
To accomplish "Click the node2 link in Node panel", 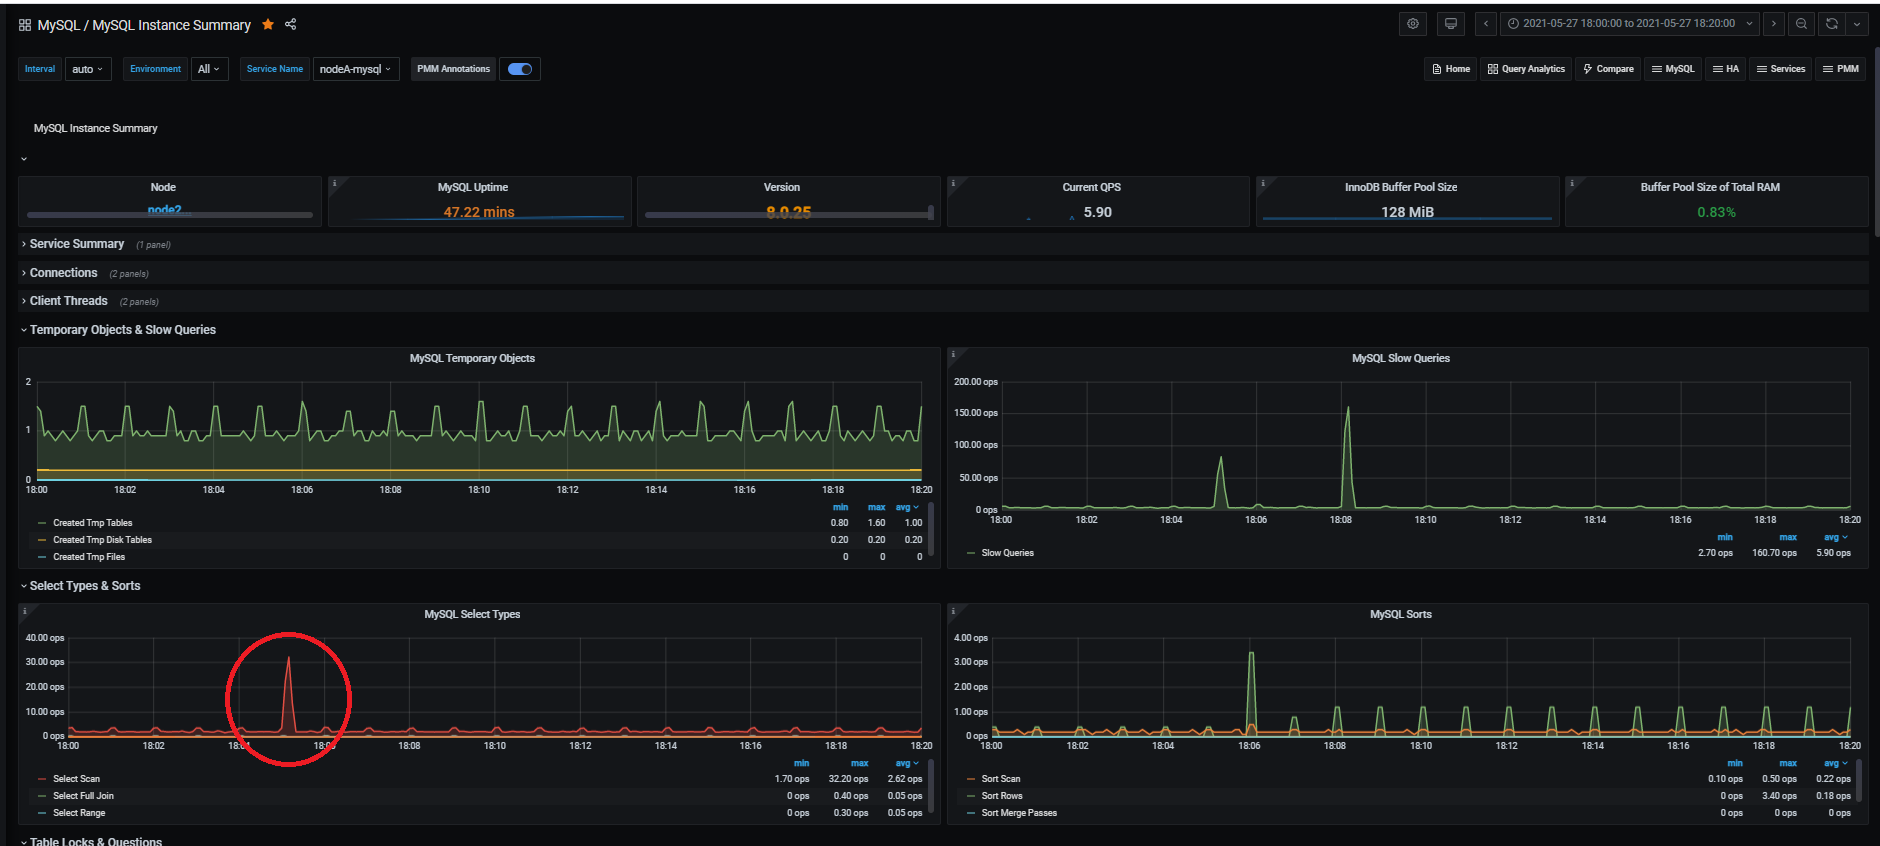I will [x=164, y=210].
